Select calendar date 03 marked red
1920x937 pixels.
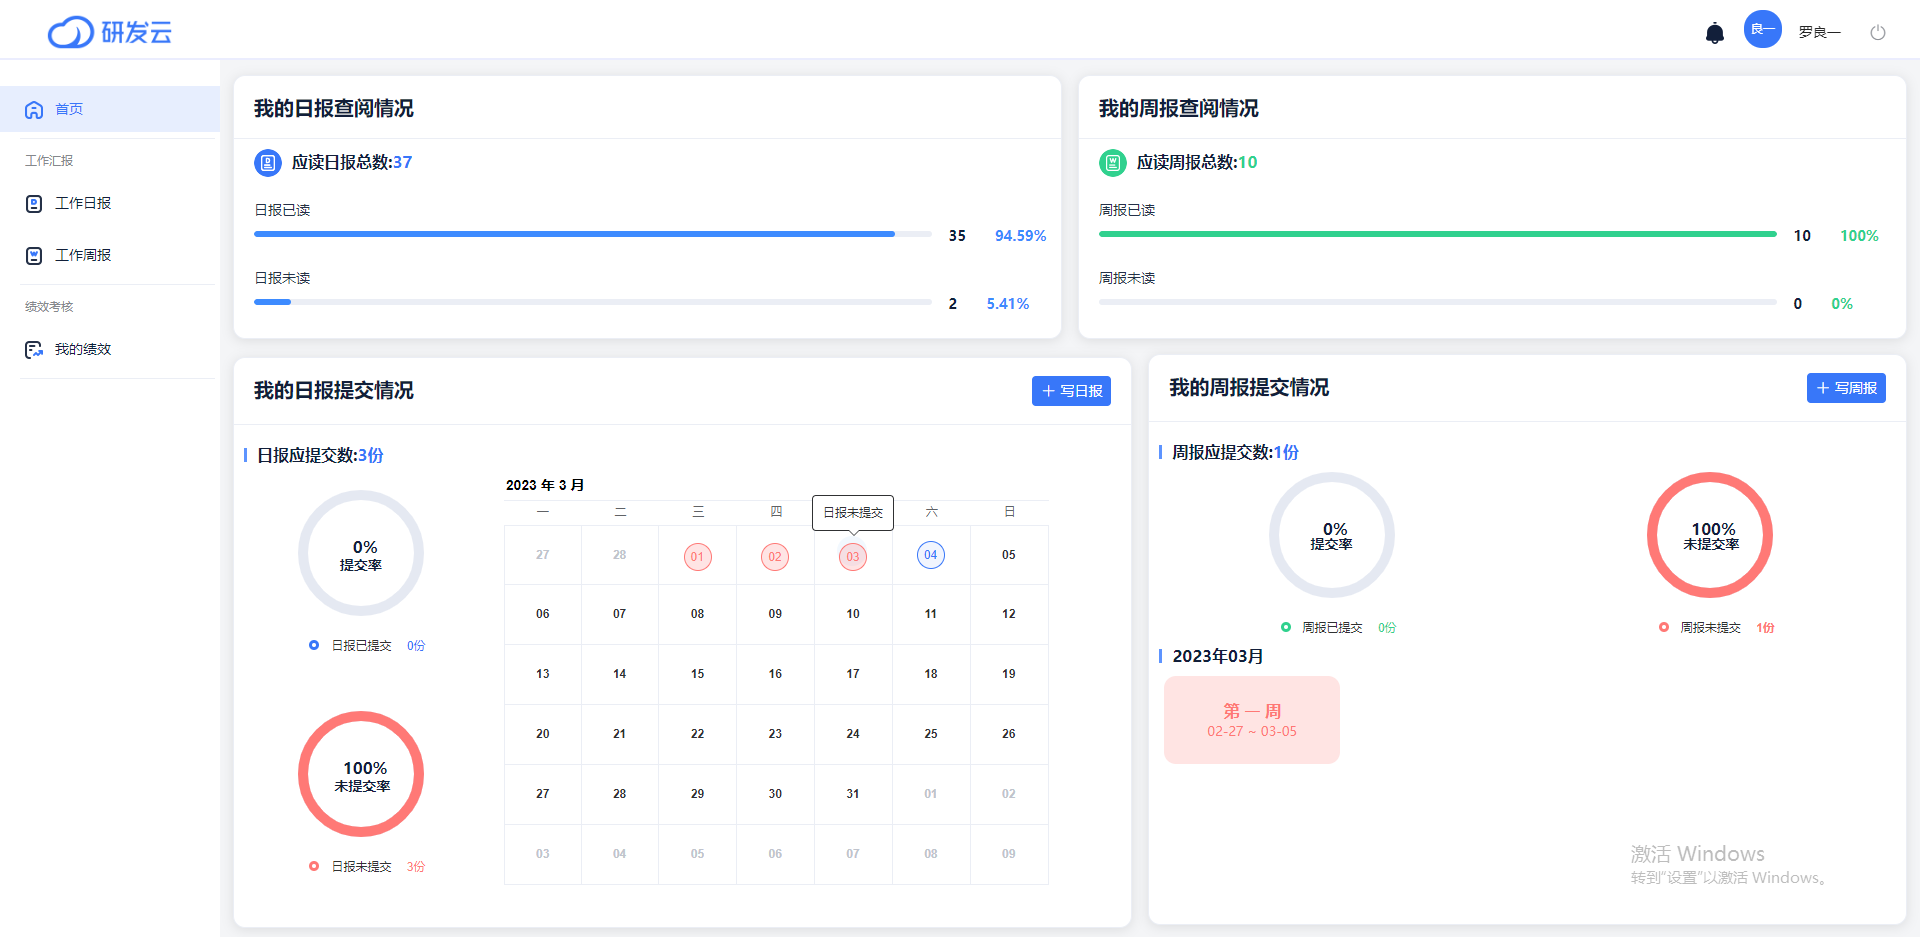click(x=853, y=557)
